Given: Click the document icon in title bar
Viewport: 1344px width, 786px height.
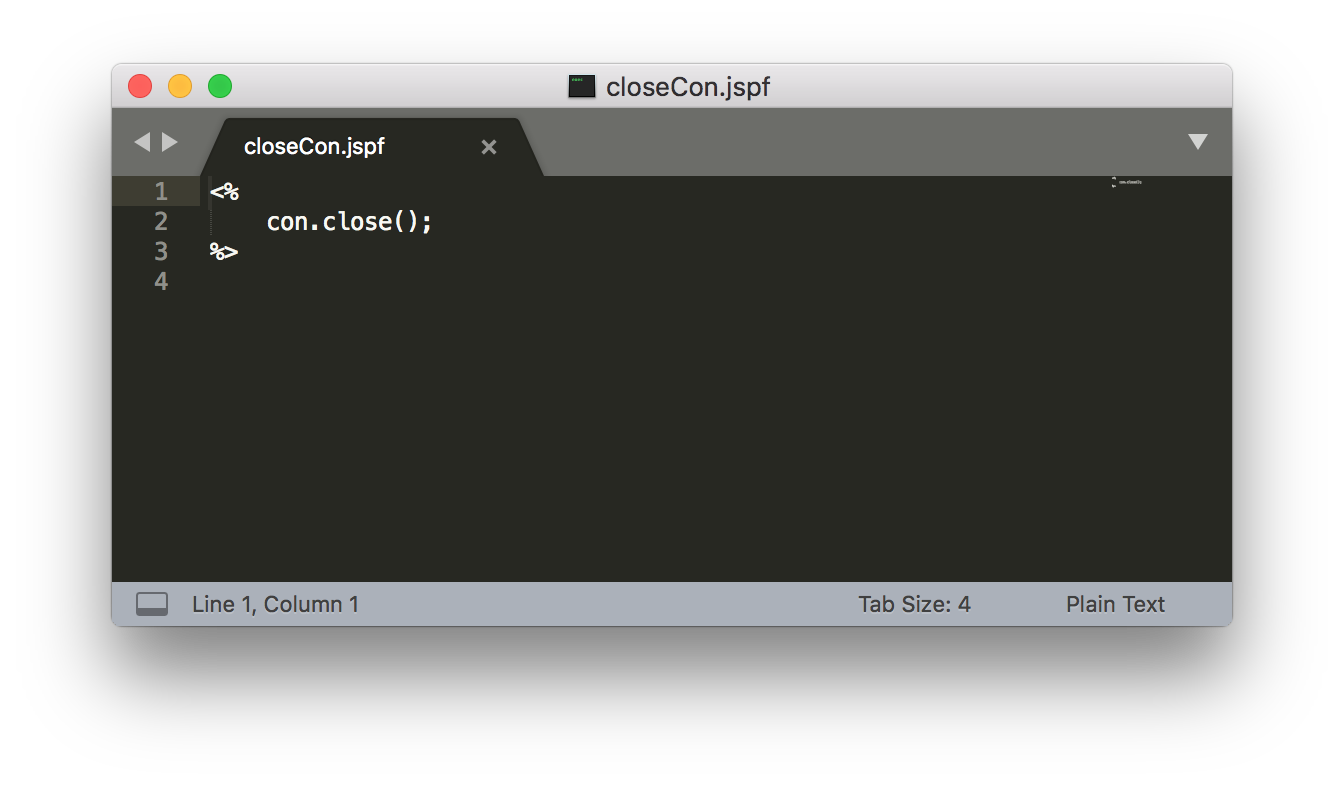Looking at the screenshot, I should [582, 86].
